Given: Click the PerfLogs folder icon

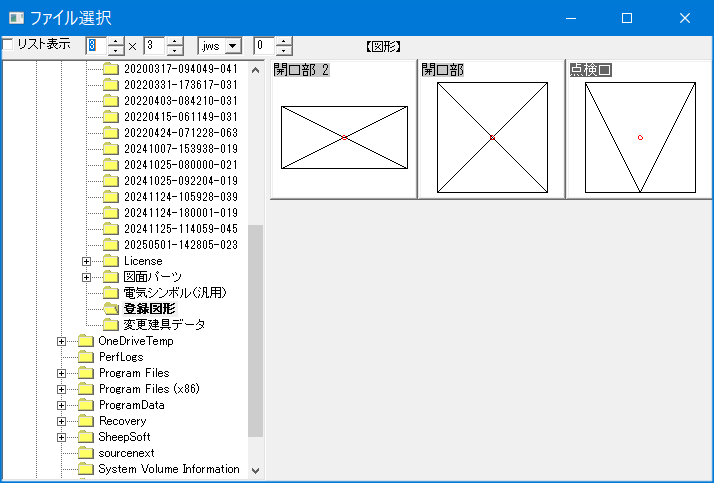Looking at the screenshot, I should [86, 357].
